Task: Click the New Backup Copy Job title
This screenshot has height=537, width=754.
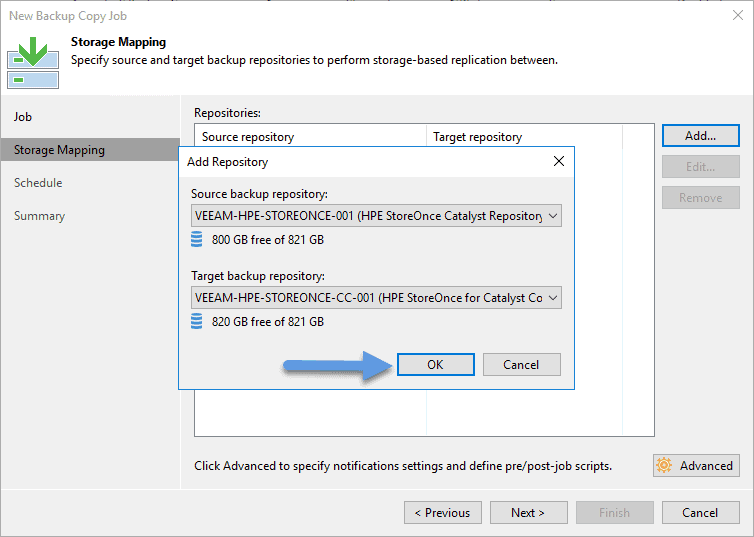Action: (68, 16)
